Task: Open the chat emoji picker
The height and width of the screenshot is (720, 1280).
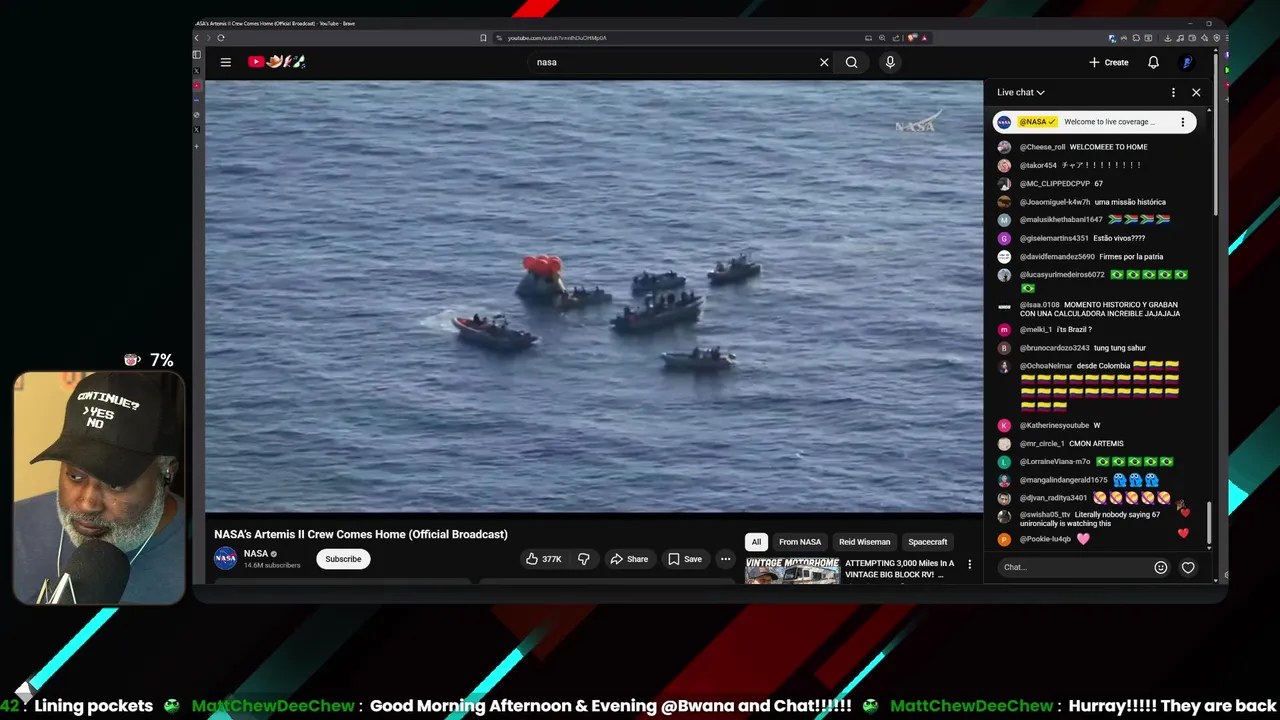Action: click(1161, 567)
